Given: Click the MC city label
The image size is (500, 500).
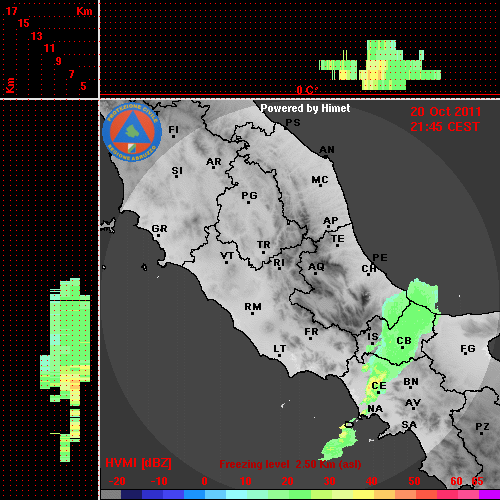Looking at the screenshot, I should tap(320, 180).
